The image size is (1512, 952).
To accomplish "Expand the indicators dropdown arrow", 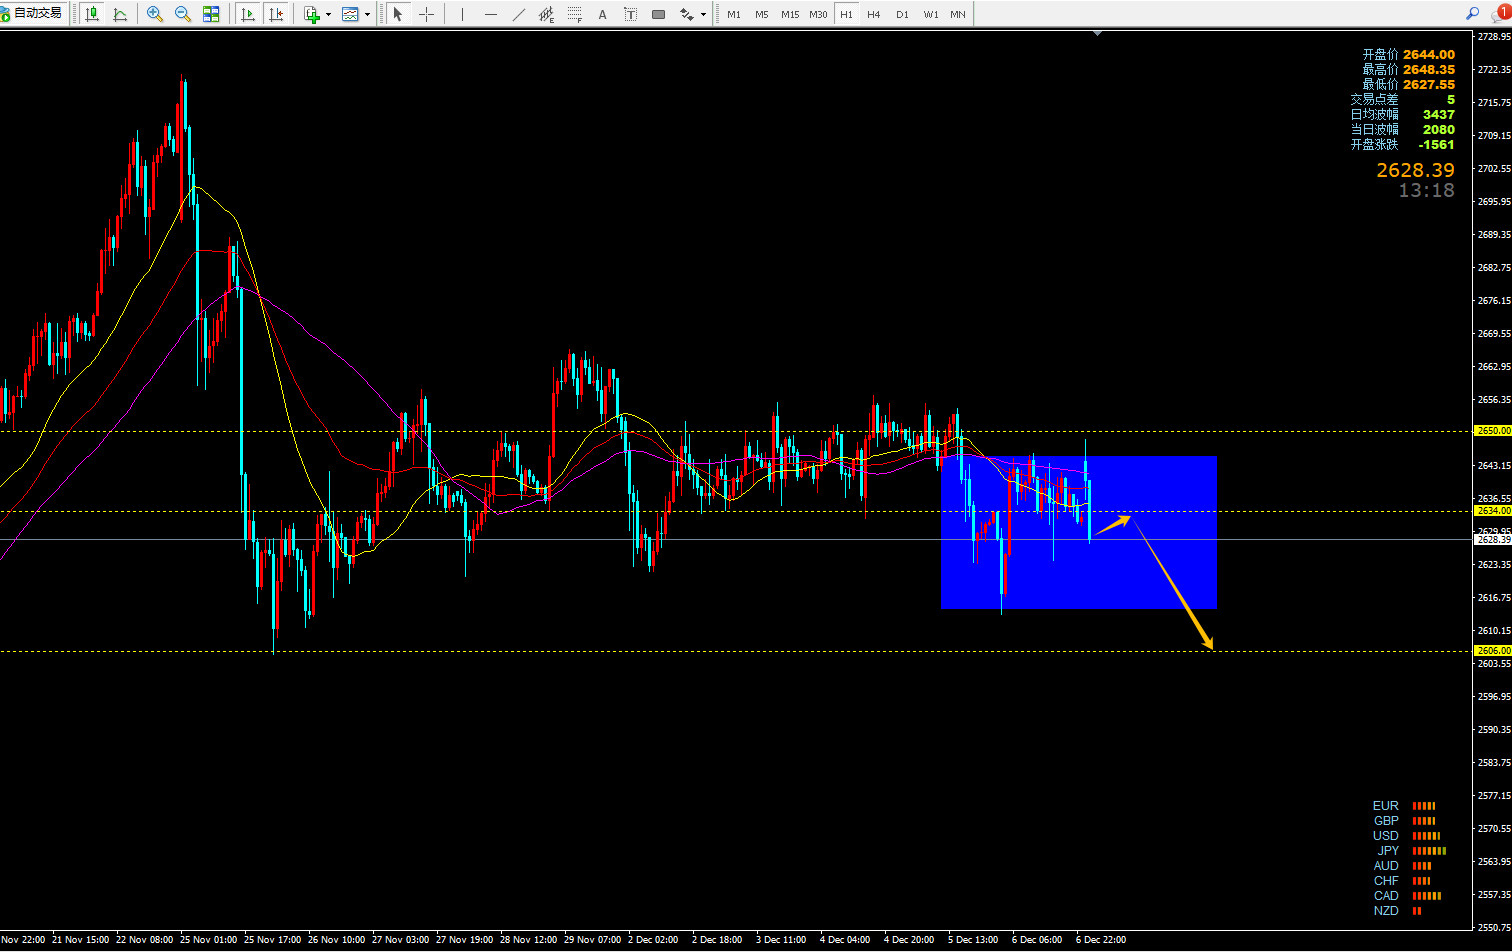I will [329, 14].
